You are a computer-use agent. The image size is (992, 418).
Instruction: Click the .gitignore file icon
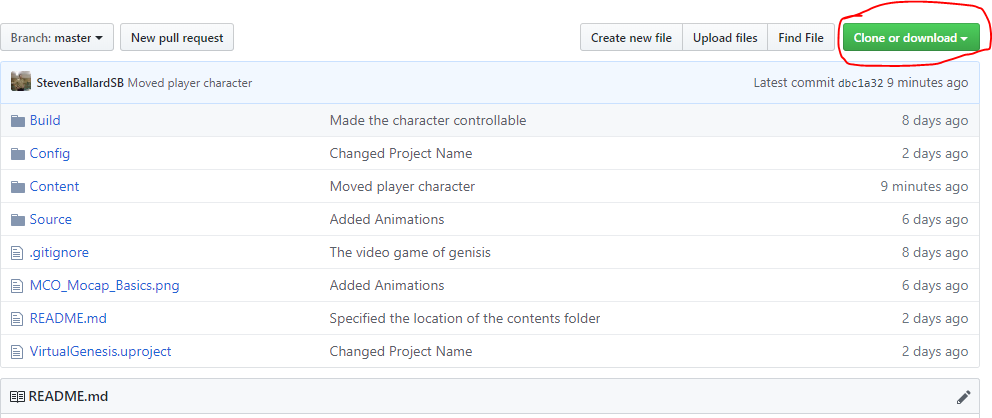(16, 253)
